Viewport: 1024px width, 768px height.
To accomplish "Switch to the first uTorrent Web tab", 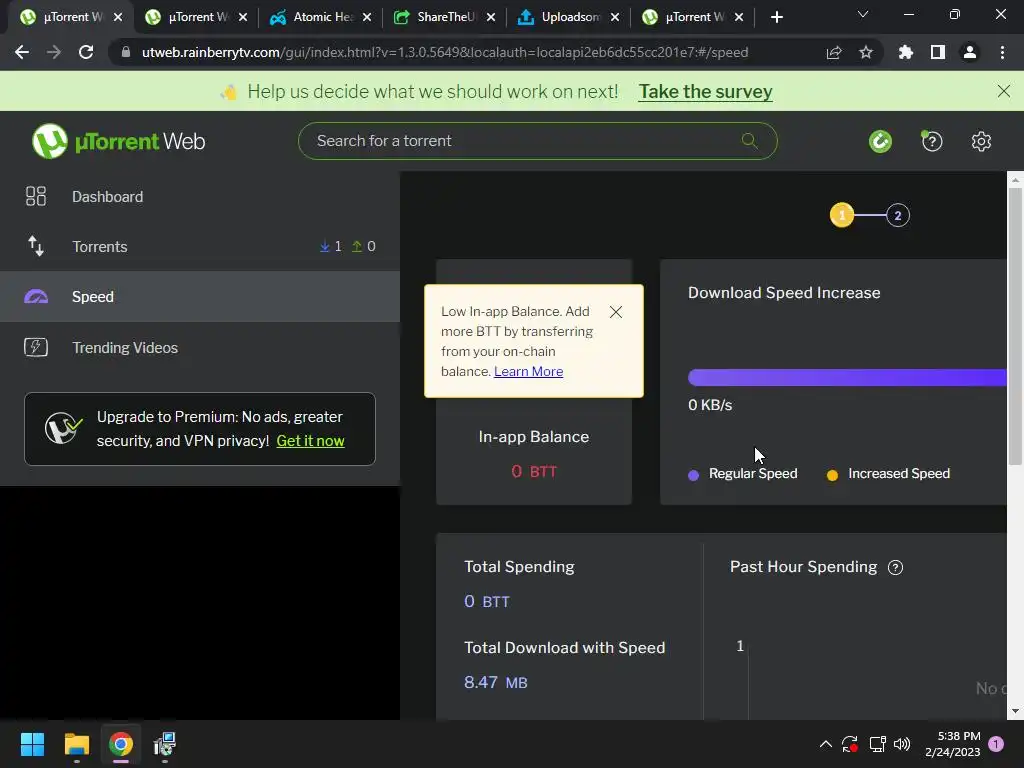I will (x=71, y=17).
